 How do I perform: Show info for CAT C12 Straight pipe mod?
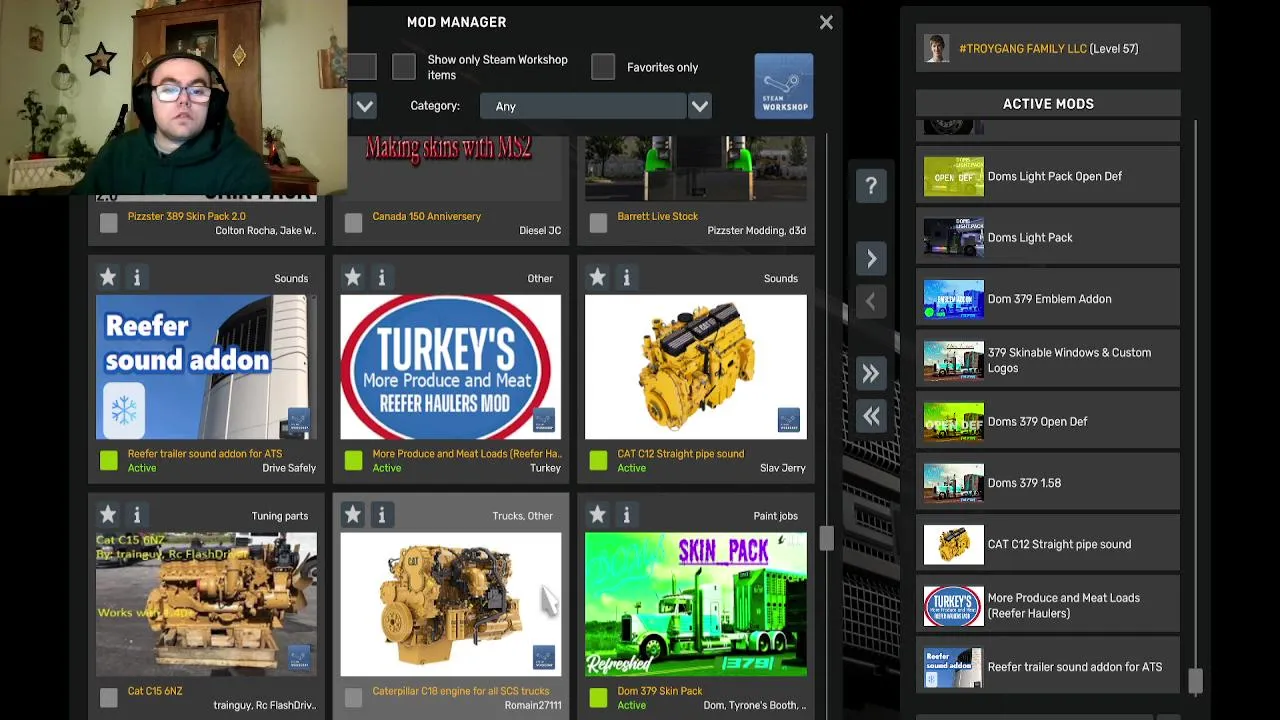tap(626, 277)
